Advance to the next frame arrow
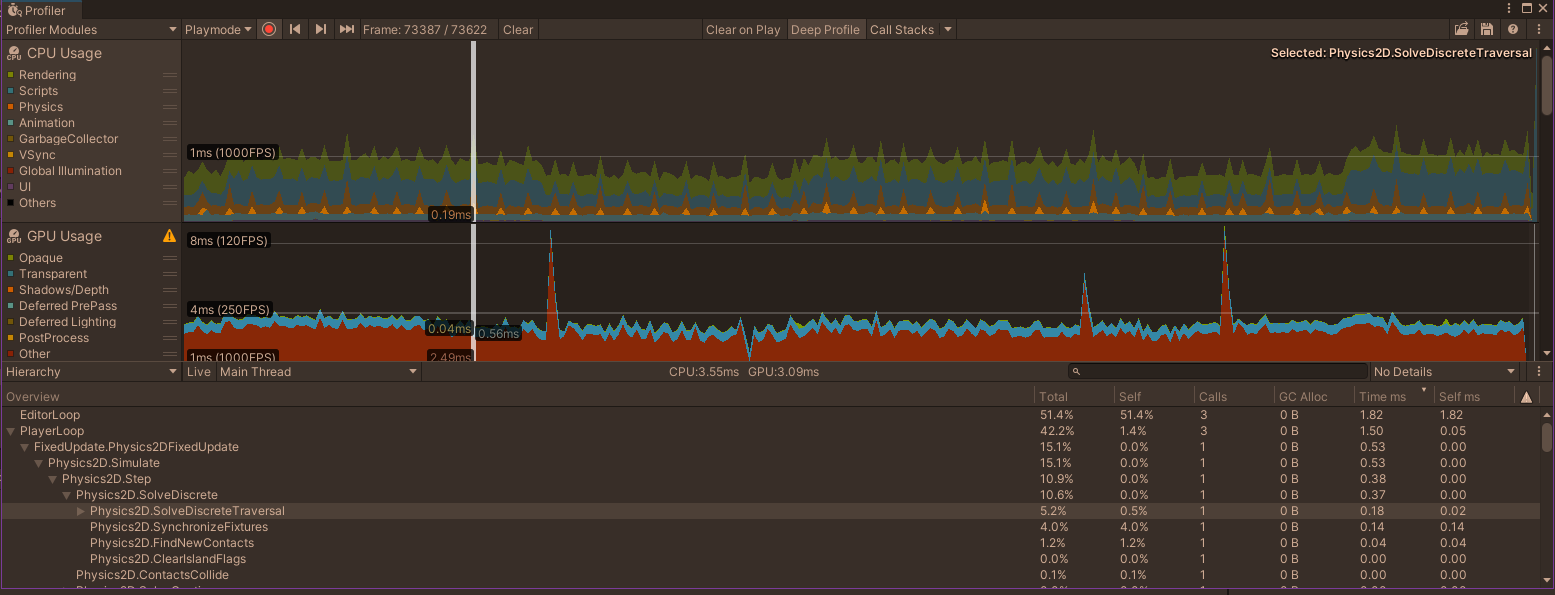Image resolution: width=1555 pixels, height=595 pixels. [320, 28]
